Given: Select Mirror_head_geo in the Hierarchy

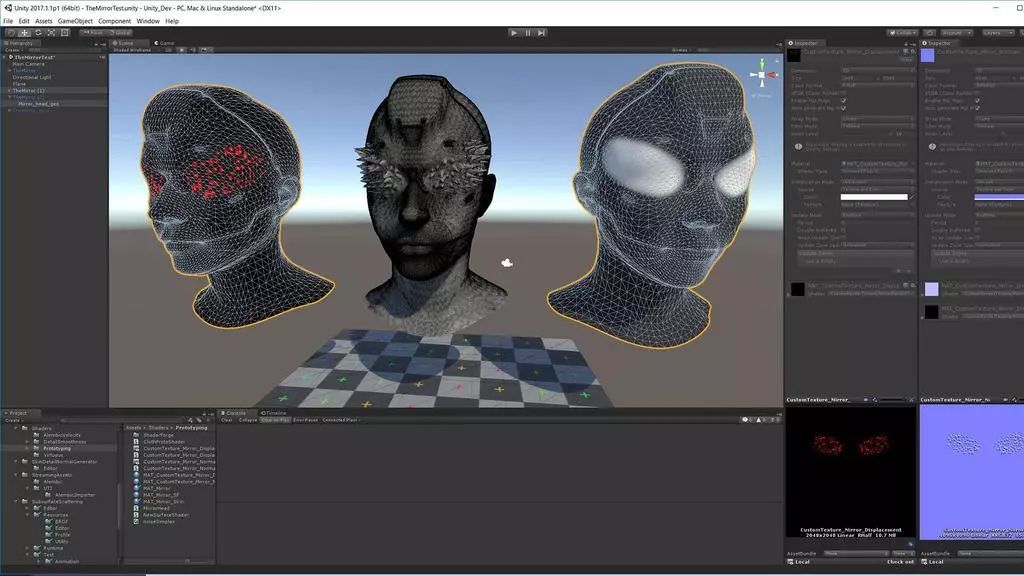Looking at the screenshot, I should click(x=38, y=104).
